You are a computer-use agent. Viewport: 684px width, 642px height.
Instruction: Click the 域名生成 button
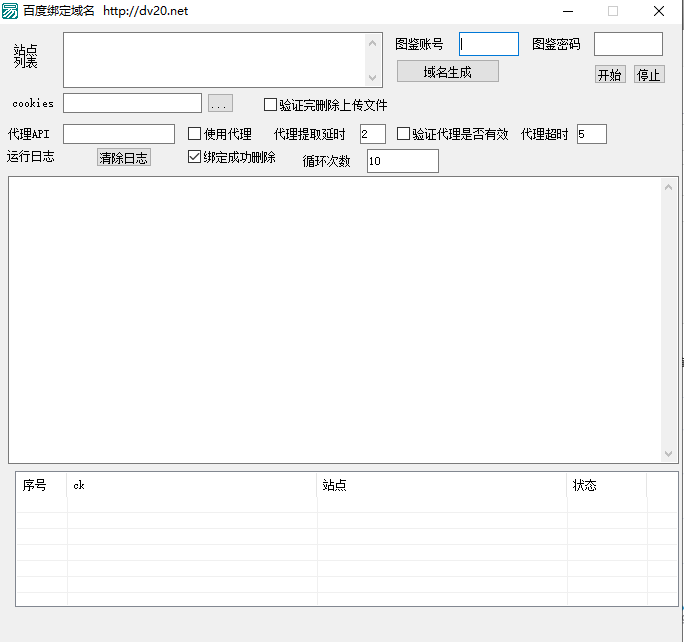(x=448, y=72)
